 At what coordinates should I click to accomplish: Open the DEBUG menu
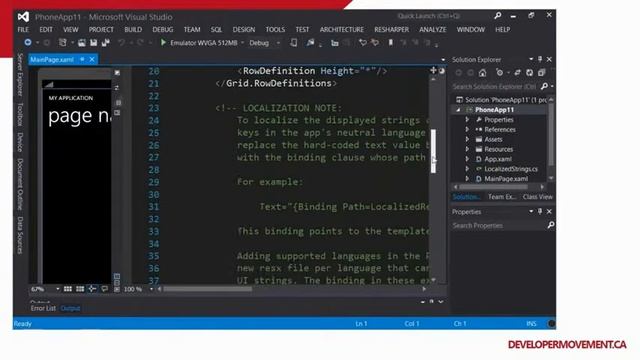coord(163,29)
